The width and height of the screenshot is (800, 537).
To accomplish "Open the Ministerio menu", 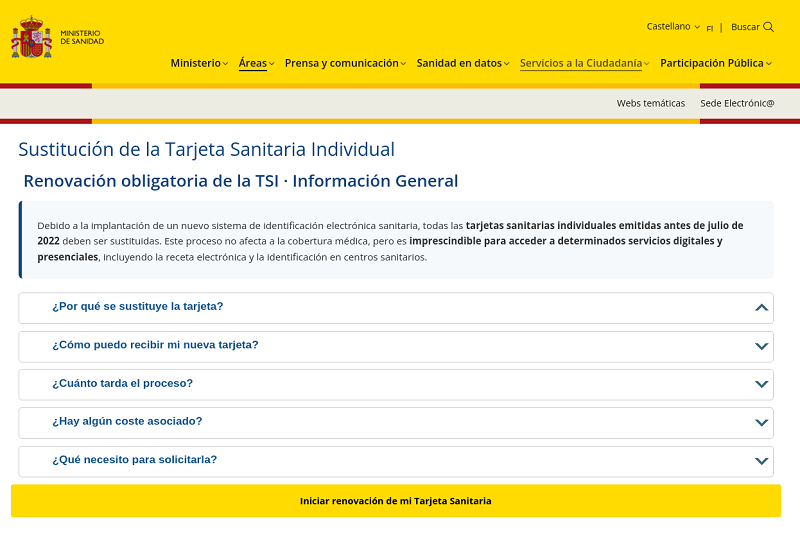I will click(199, 63).
